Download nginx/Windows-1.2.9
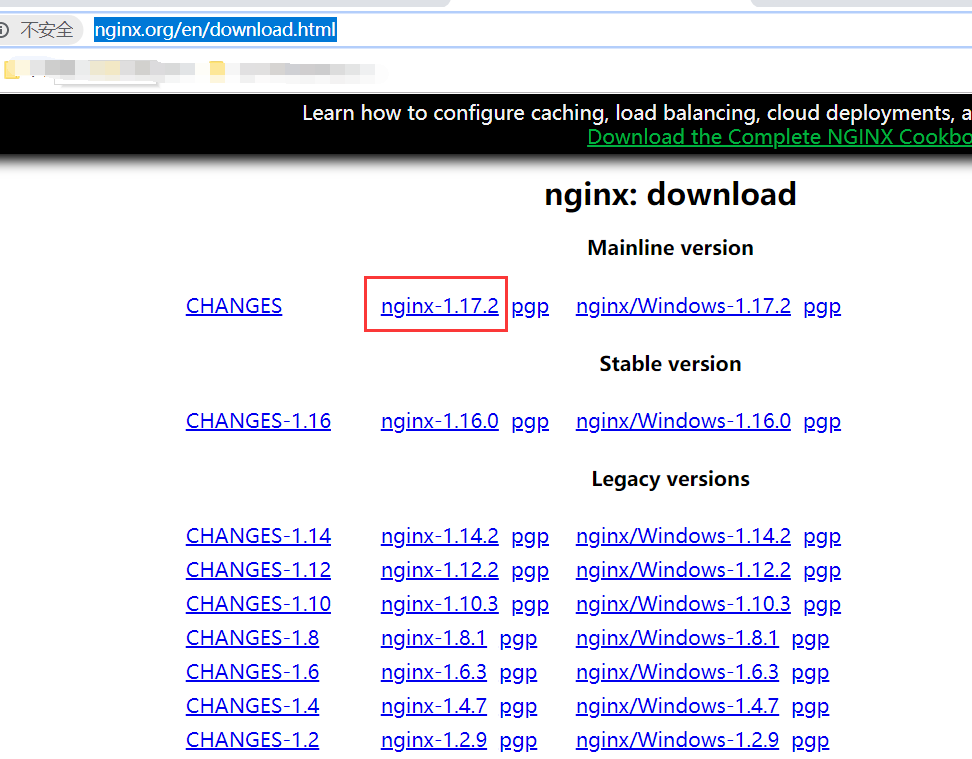Image resolution: width=972 pixels, height=759 pixels. (677, 741)
